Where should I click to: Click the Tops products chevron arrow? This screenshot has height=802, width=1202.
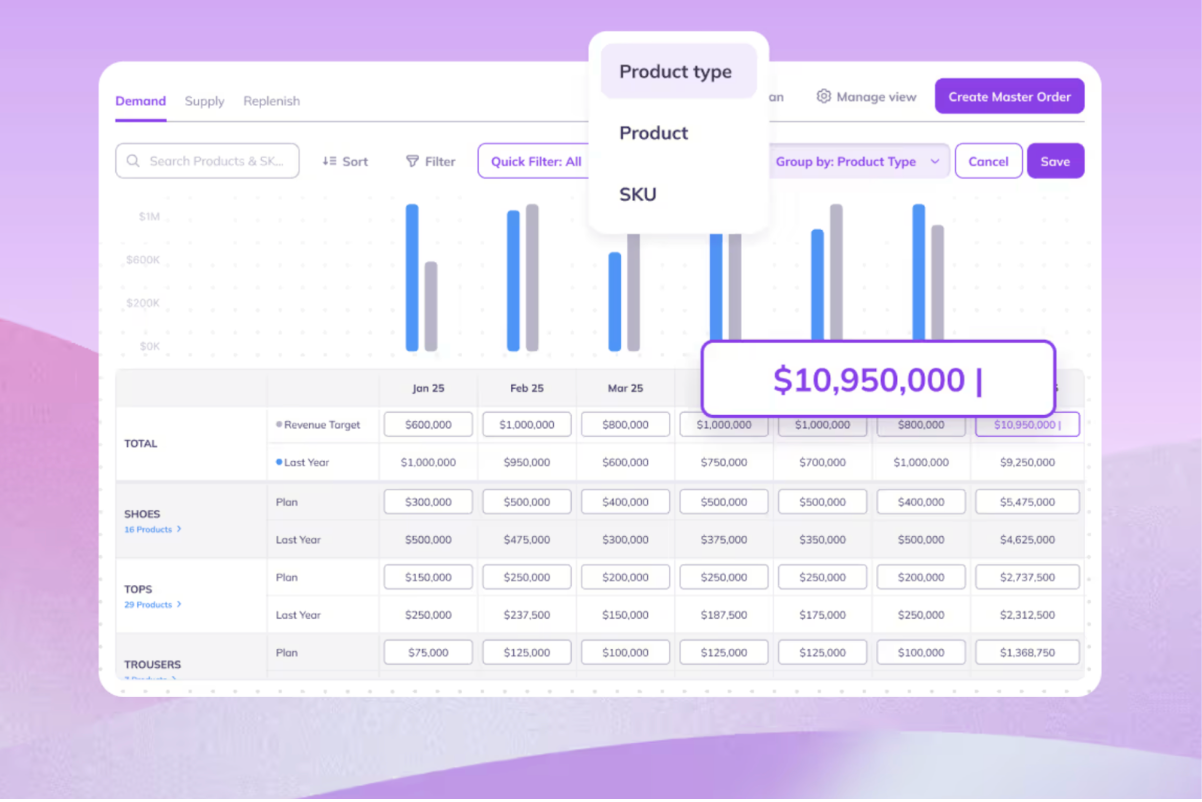click(x=179, y=604)
